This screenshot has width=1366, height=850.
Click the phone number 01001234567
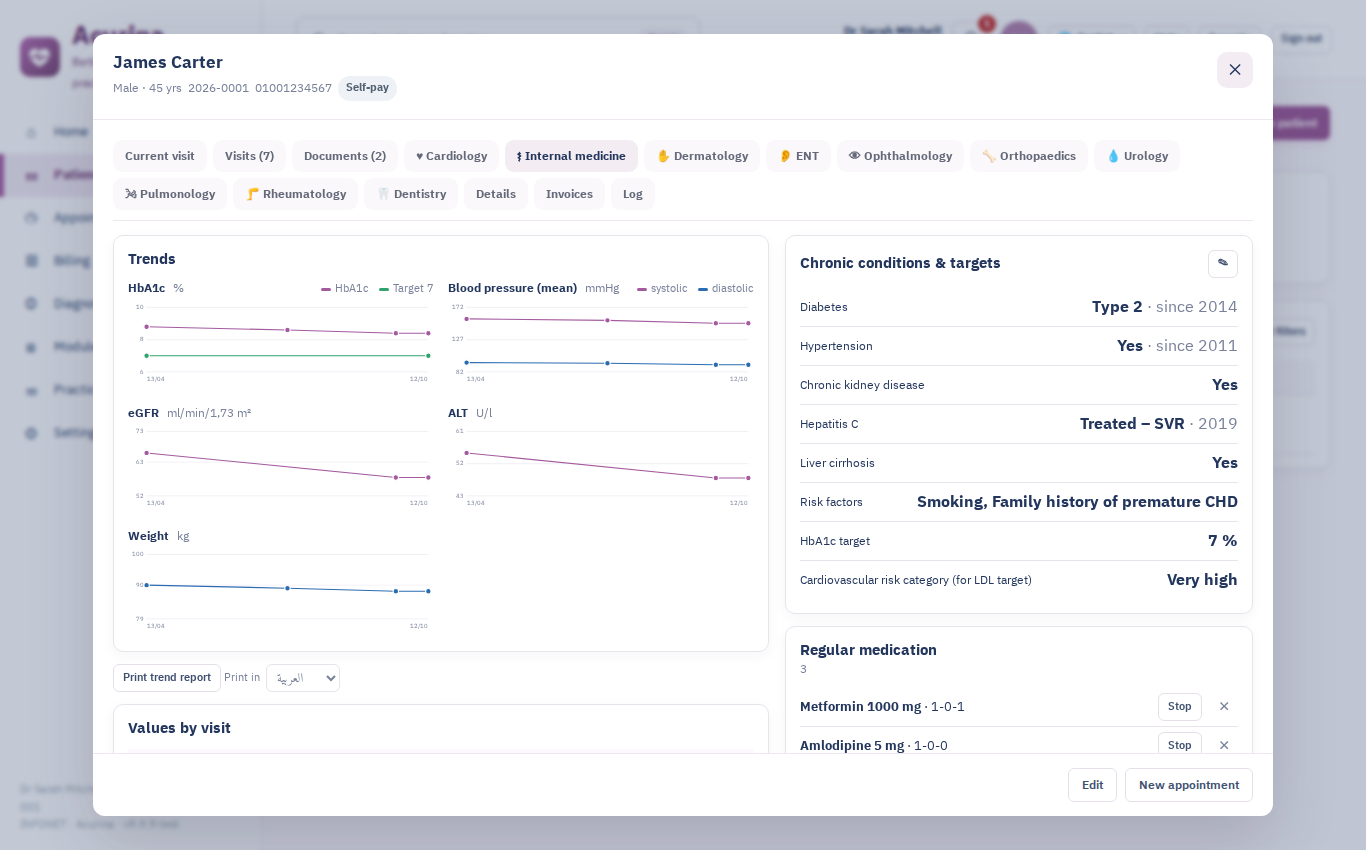click(x=293, y=88)
